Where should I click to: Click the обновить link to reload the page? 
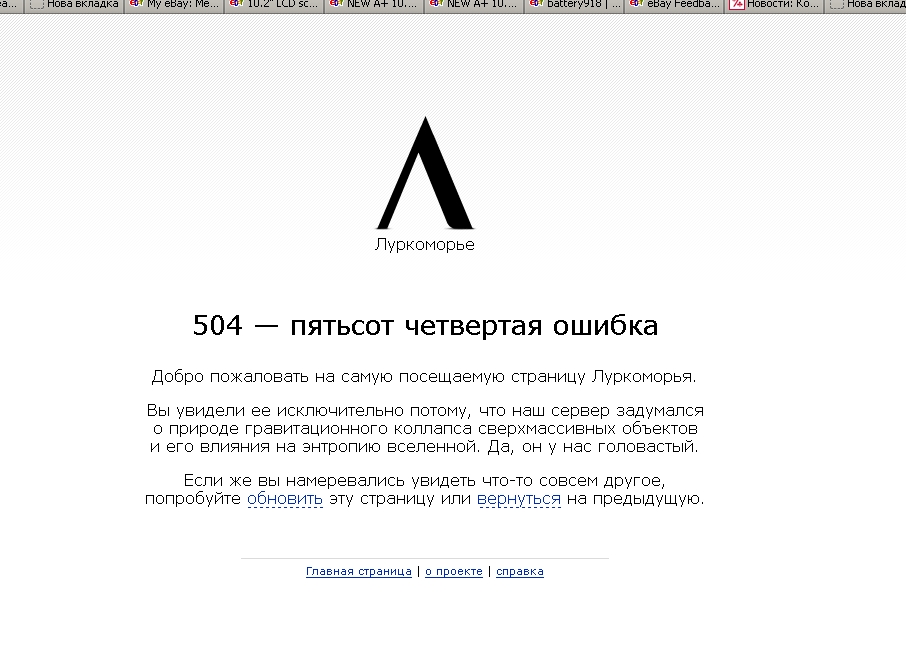[x=285, y=499]
